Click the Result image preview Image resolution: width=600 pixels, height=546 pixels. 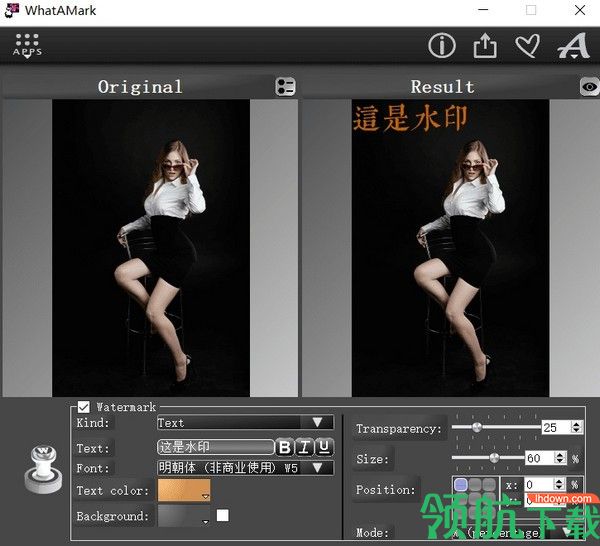tap(450, 248)
